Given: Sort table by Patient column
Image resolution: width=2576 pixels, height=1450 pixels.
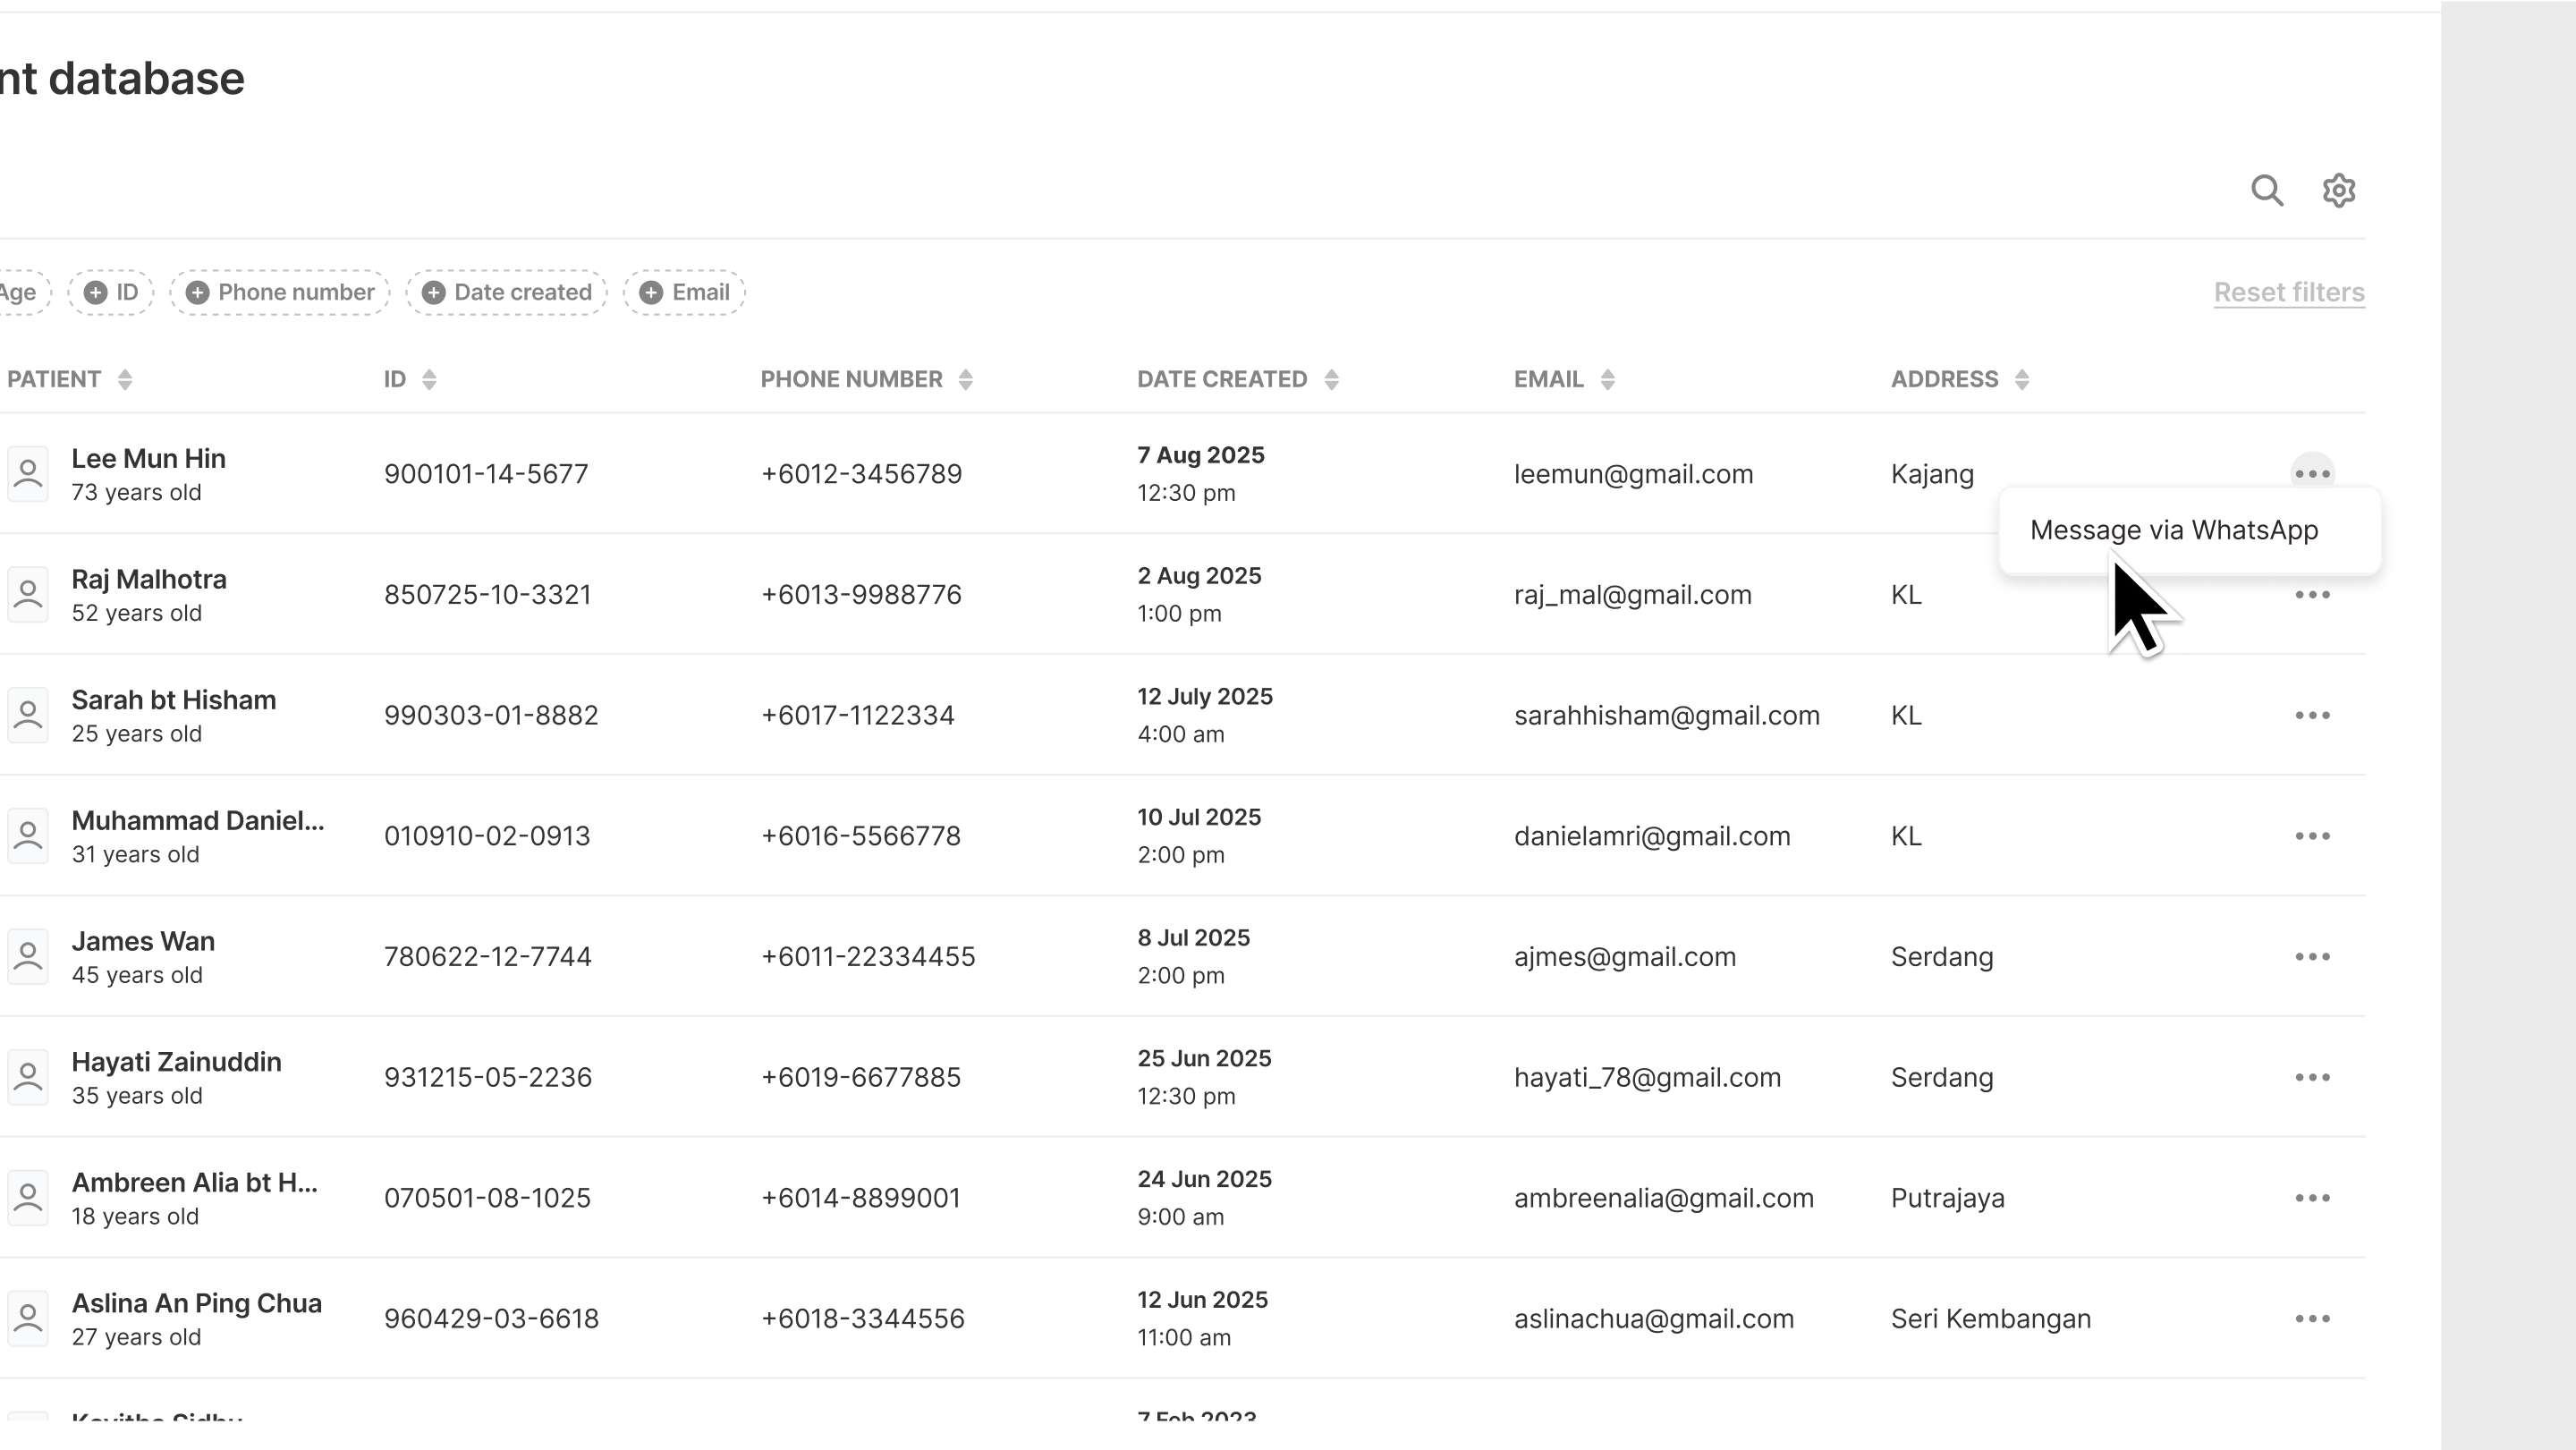Looking at the screenshot, I should [x=124, y=379].
